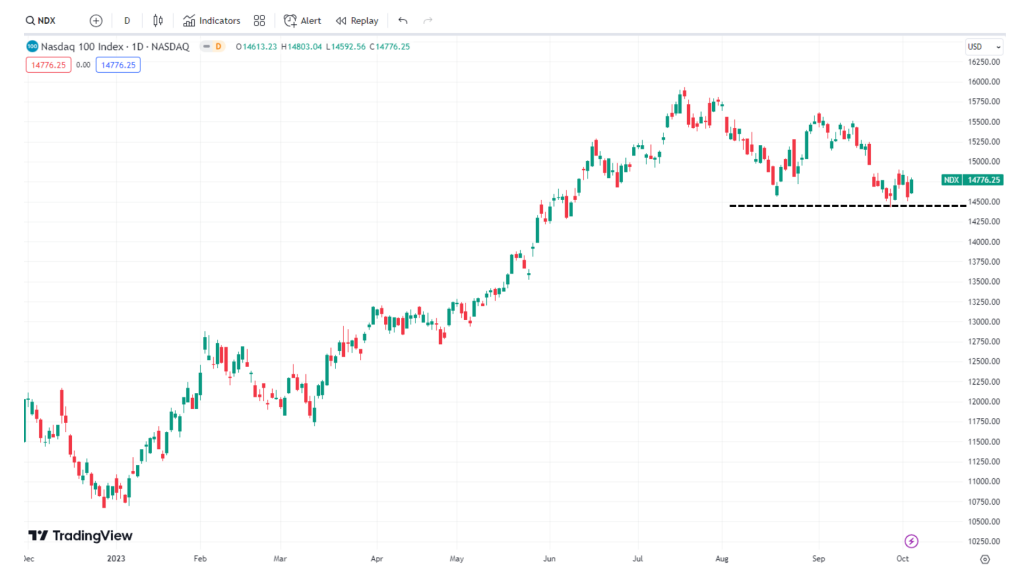The width and height of the screenshot is (1024, 576).
Task: Change the D time interval
Action: (x=127, y=21)
